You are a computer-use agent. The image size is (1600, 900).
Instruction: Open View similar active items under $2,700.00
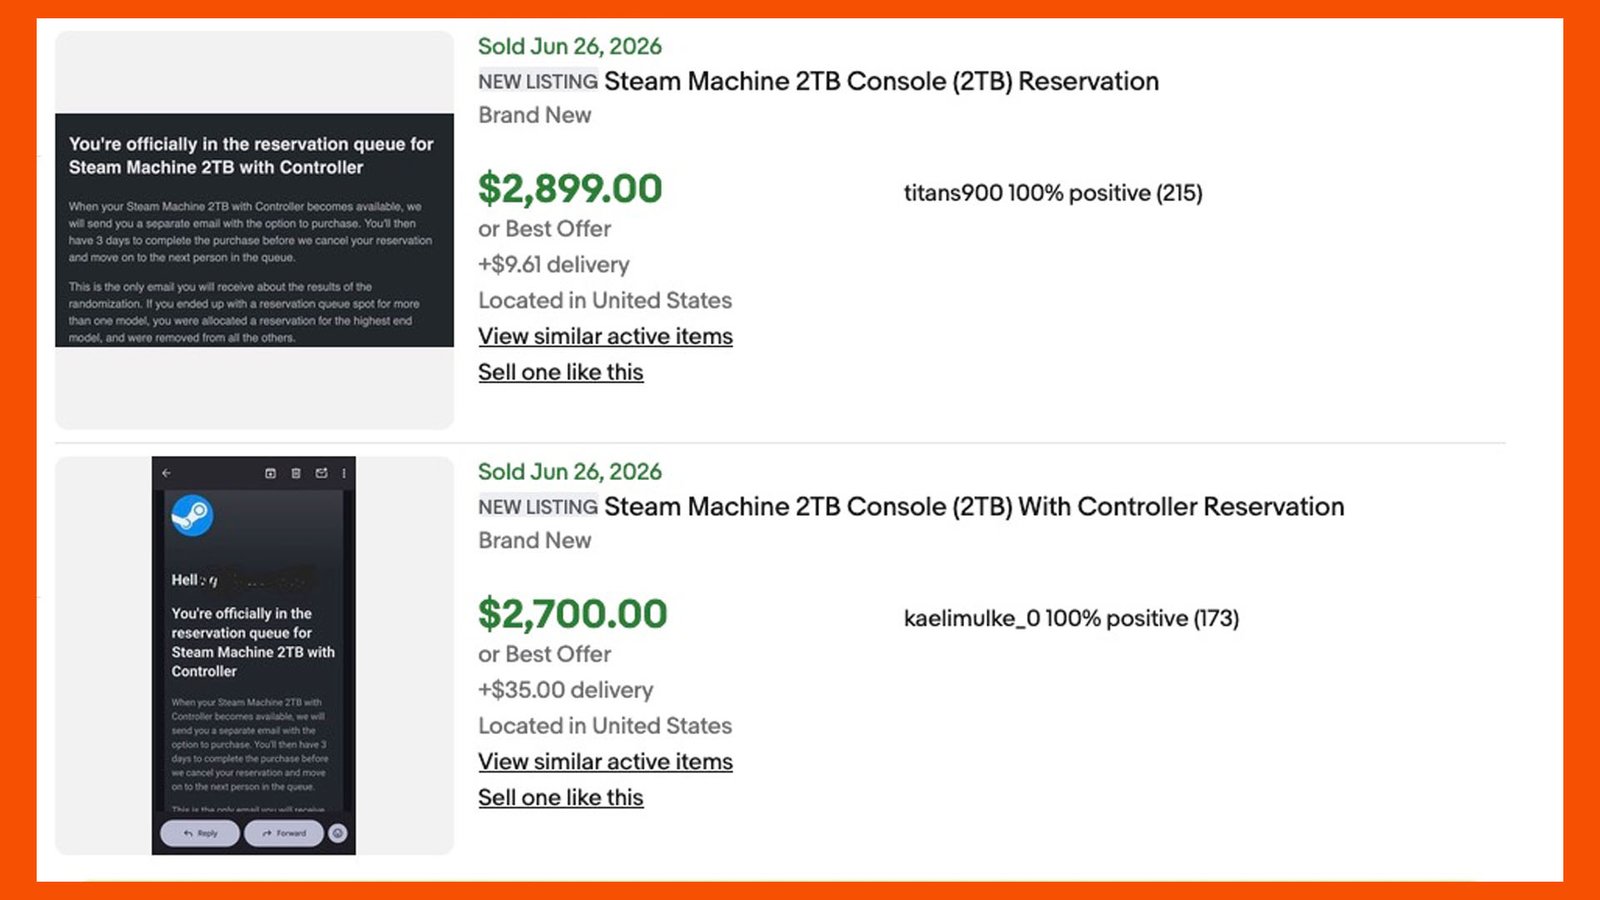[x=605, y=761]
